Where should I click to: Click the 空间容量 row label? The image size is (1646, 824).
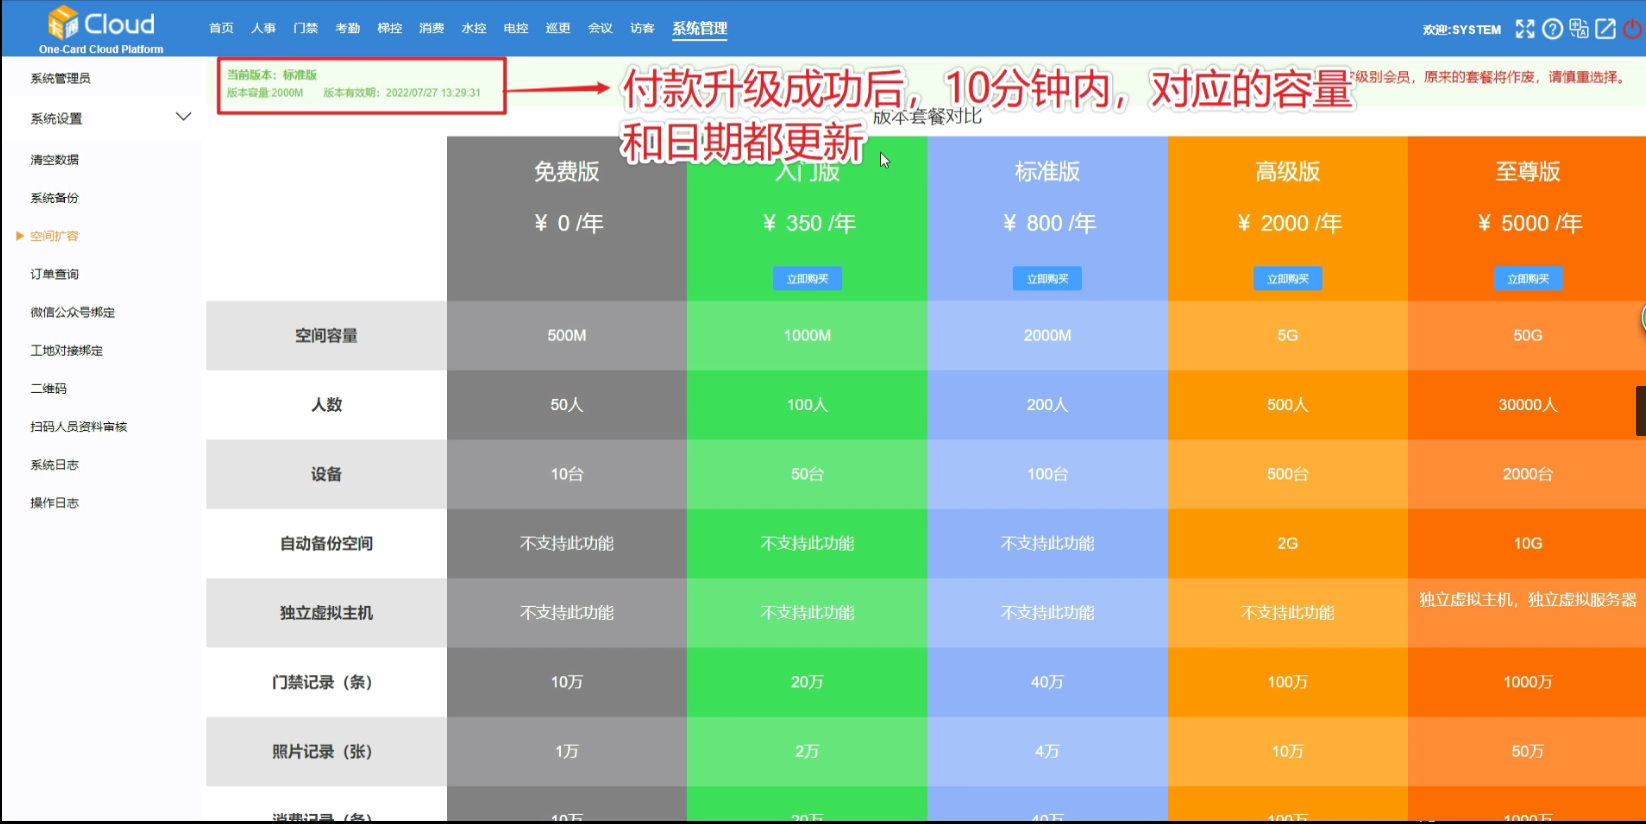(326, 336)
